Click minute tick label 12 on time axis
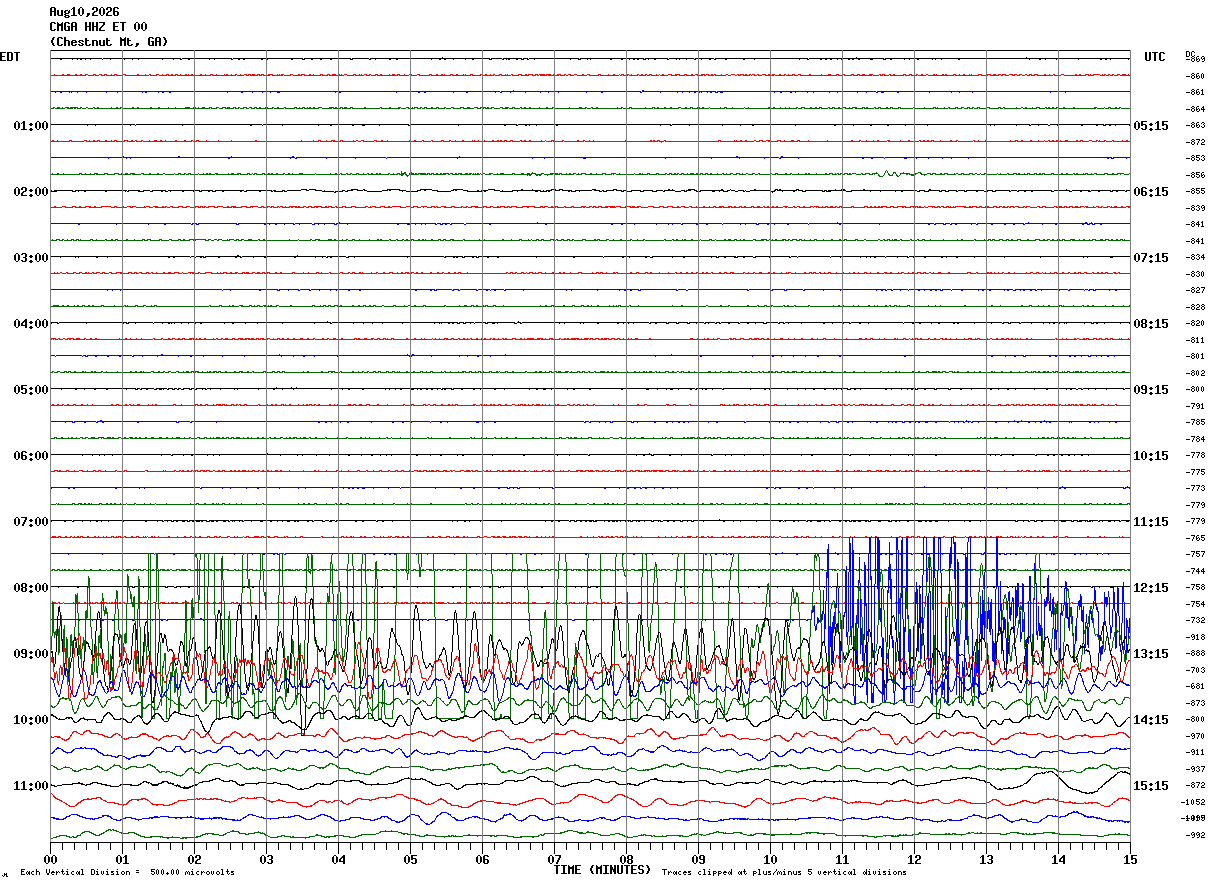Image resolution: width=1210 pixels, height=886 pixels. coord(915,859)
